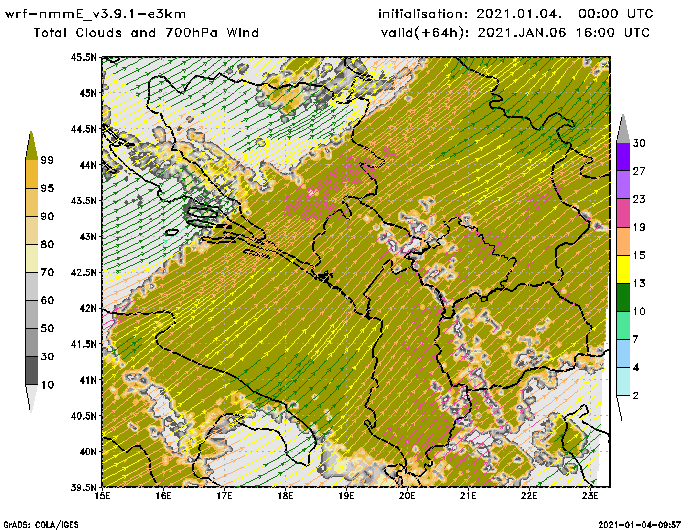The height and width of the screenshot is (530, 700).
Task: Pick the orange 15–19 wind speed swatch
Action: coord(623,241)
